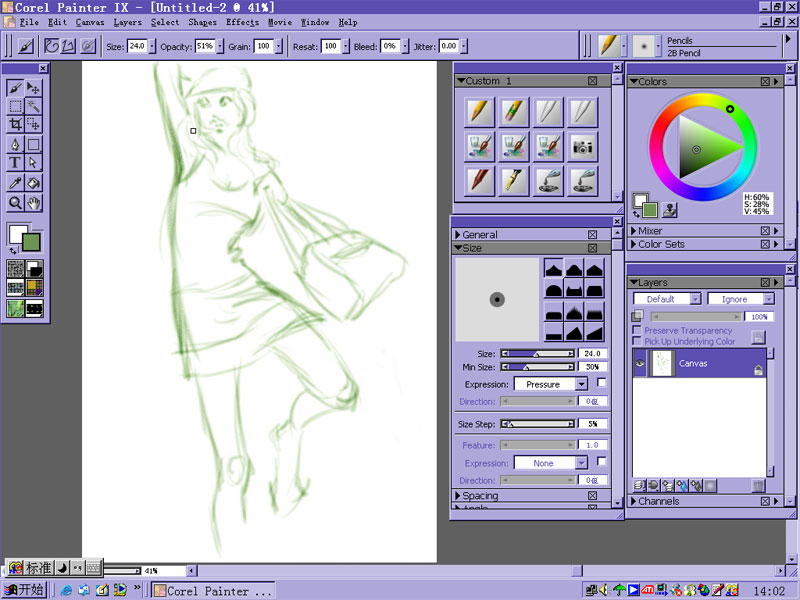Select the Text tool

tap(15, 163)
